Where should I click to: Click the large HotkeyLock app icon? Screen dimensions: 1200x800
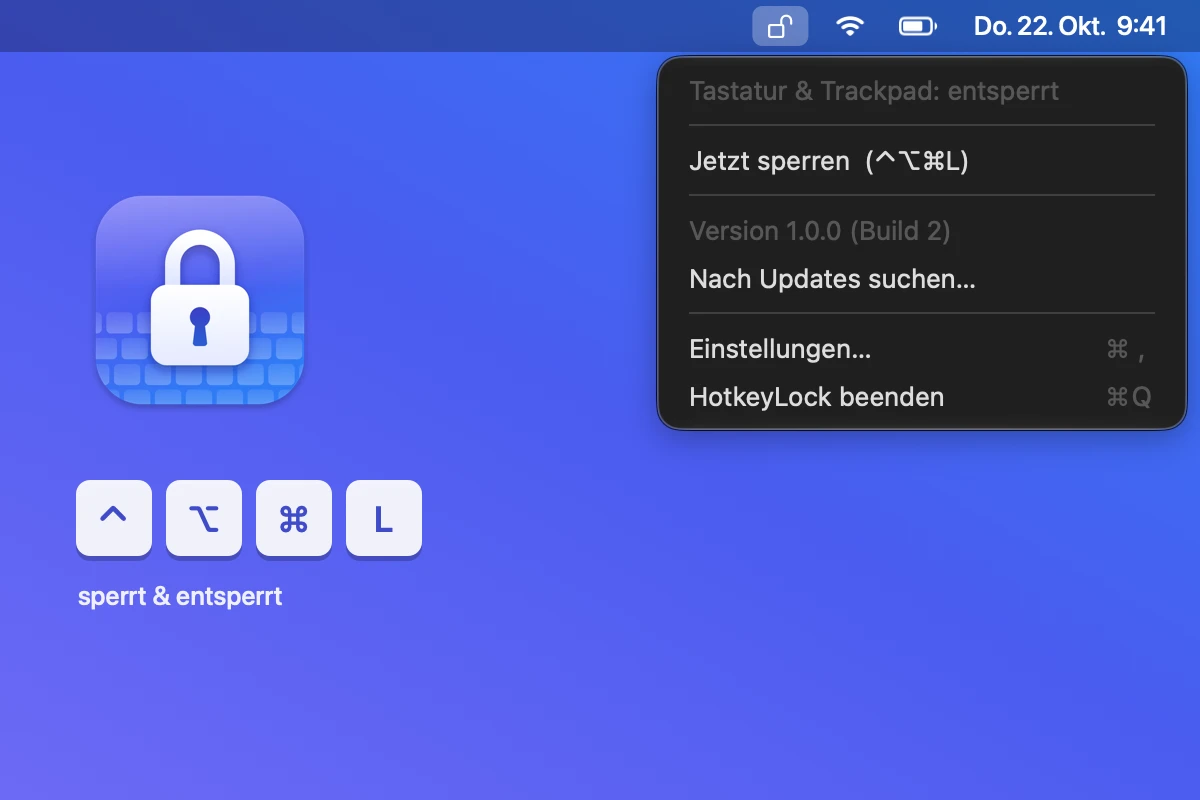click(x=200, y=300)
